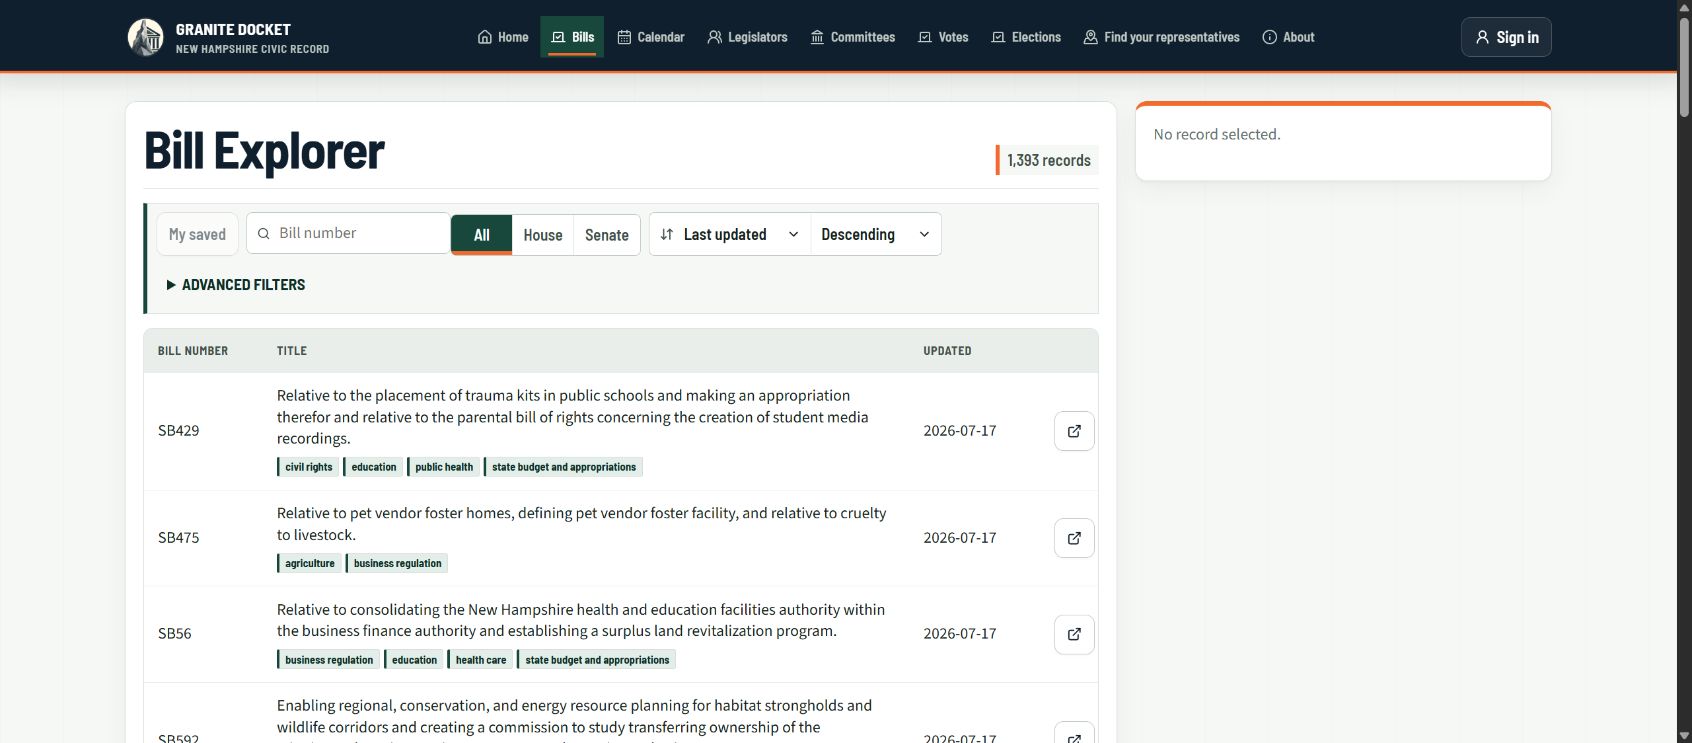Click the updated date in SB429 row

pyautogui.click(x=960, y=431)
